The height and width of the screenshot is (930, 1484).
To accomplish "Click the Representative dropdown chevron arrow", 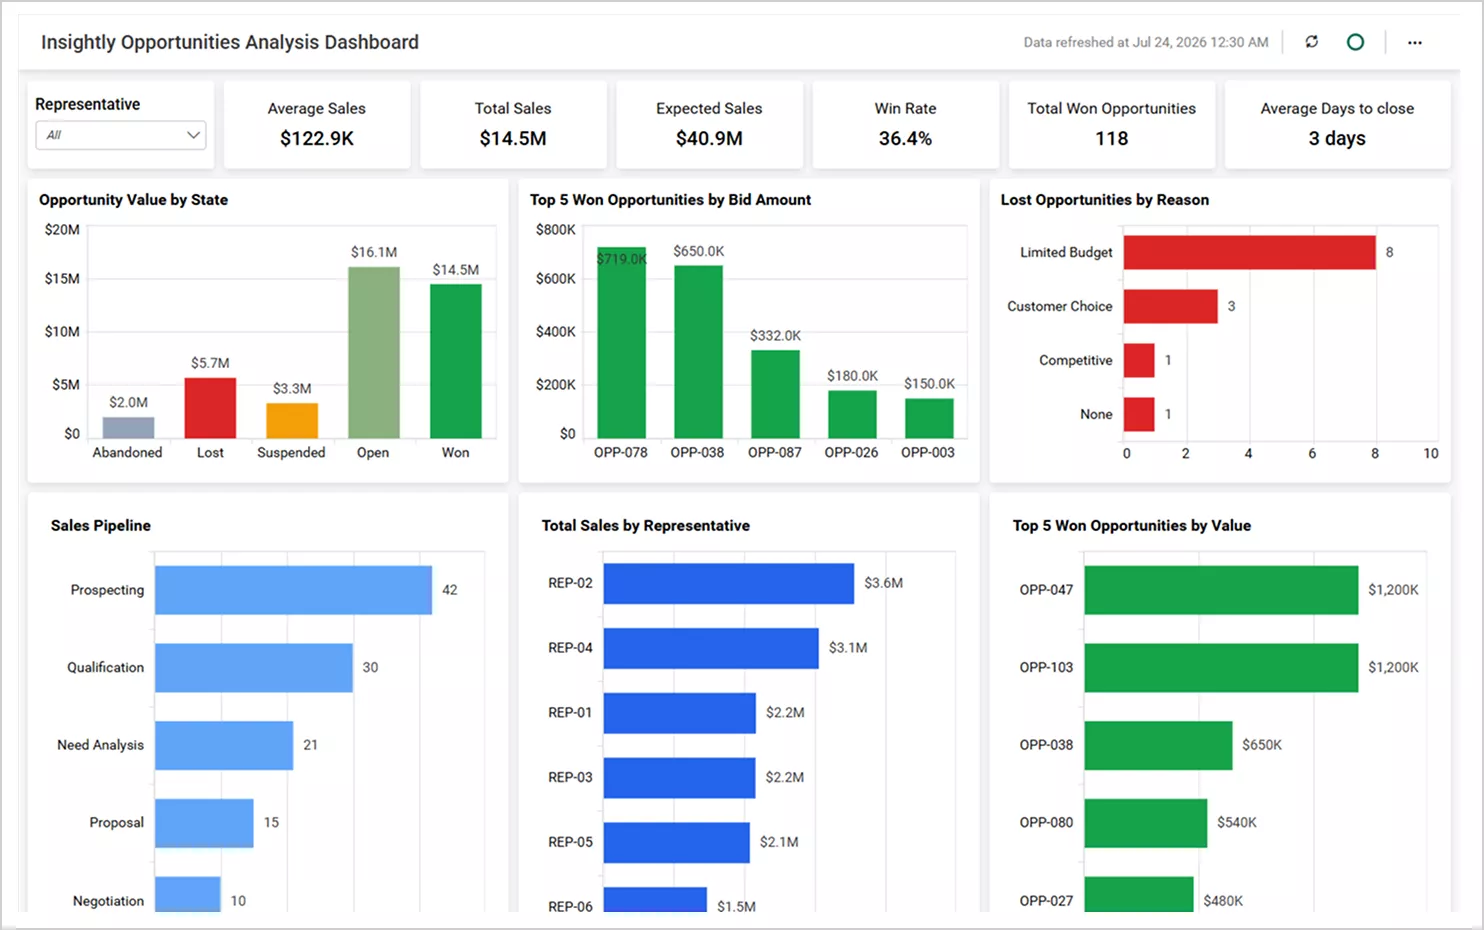I will (x=193, y=135).
